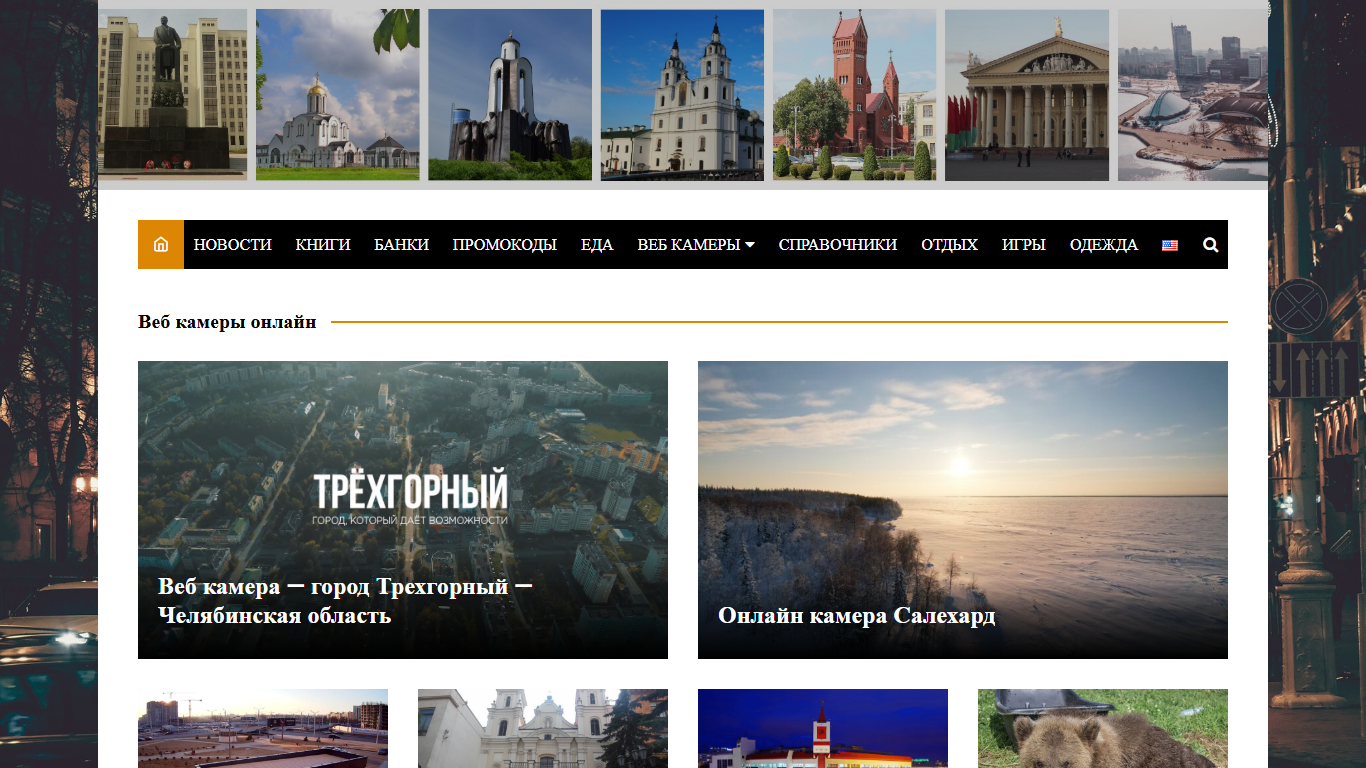Open the ПРОМОКОДЫ section

click(x=505, y=245)
